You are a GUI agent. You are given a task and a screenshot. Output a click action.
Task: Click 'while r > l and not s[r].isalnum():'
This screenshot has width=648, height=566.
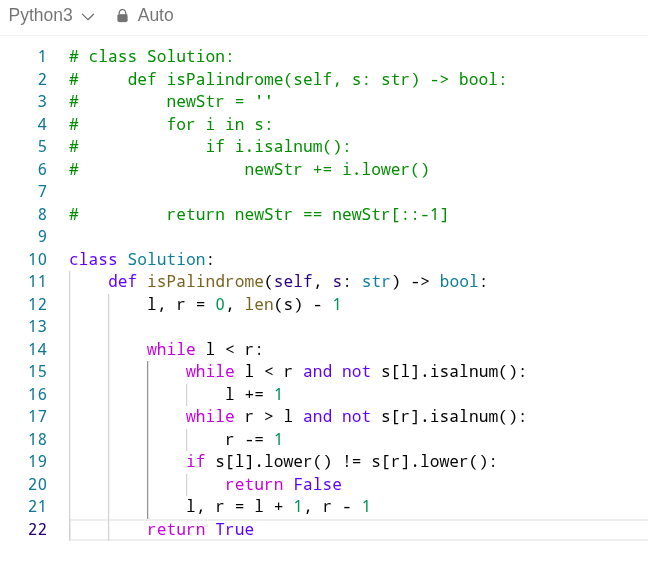[x=356, y=417]
